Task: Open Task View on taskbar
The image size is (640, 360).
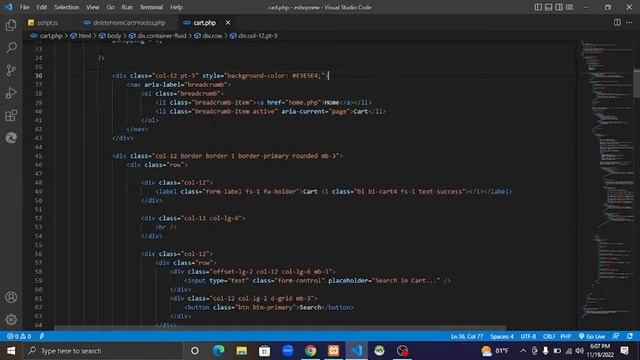Action: pos(195,351)
